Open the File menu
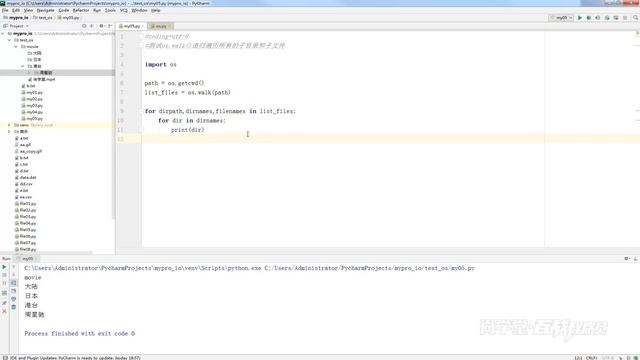The height and width of the screenshot is (360, 640). click(x=5, y=10)
